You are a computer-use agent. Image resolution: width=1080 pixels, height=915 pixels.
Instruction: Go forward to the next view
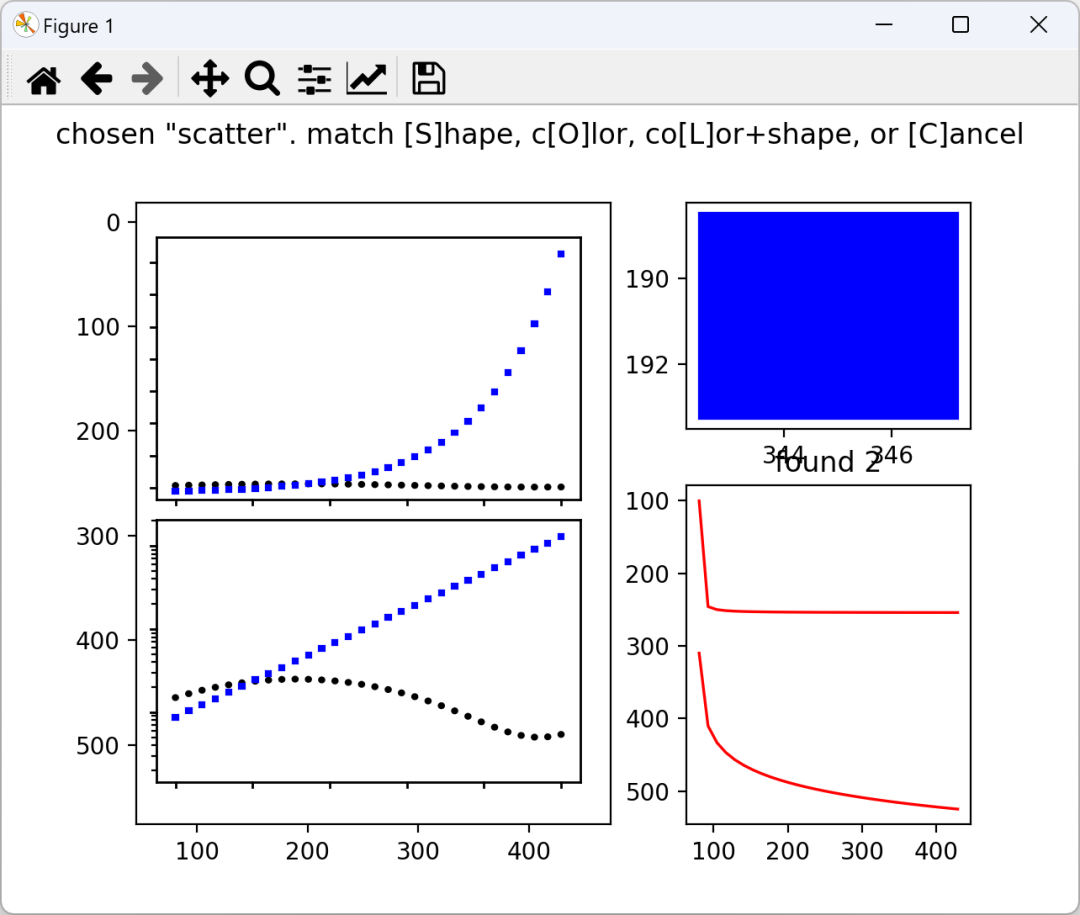pos(147,79)
